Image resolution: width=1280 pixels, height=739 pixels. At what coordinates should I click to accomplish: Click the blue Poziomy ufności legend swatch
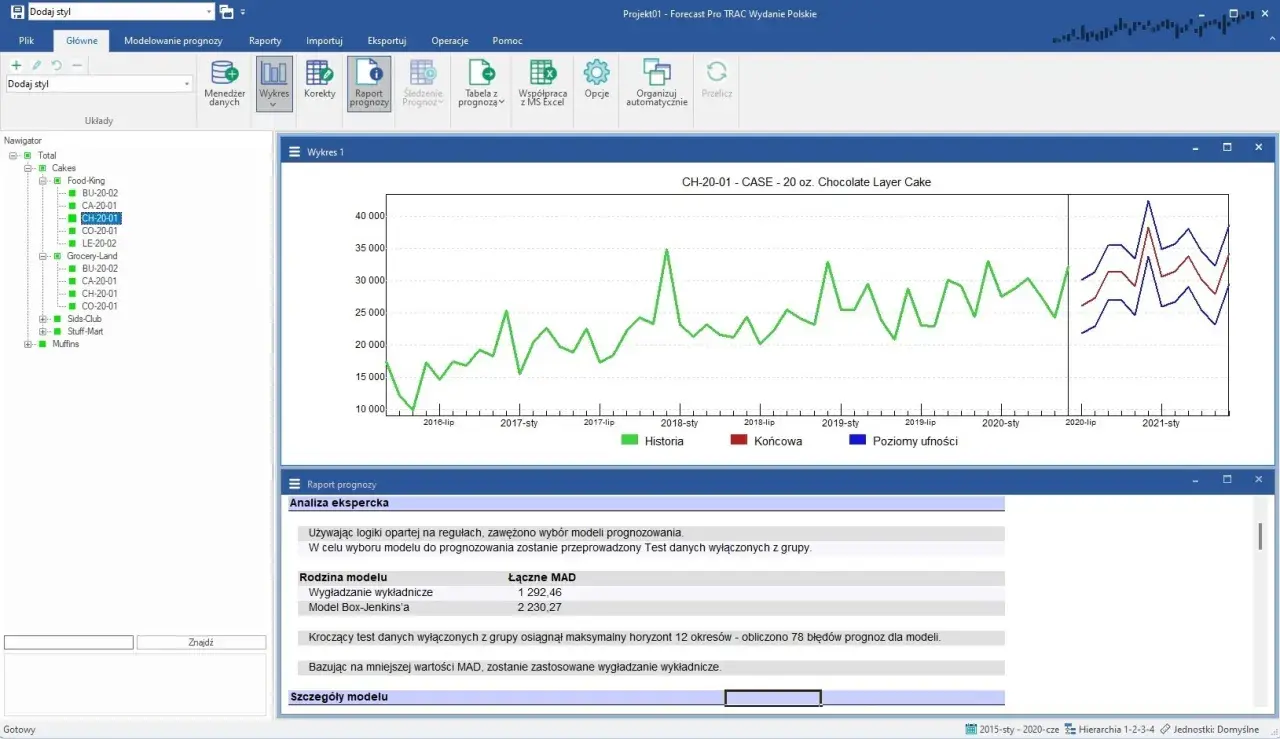857,440
